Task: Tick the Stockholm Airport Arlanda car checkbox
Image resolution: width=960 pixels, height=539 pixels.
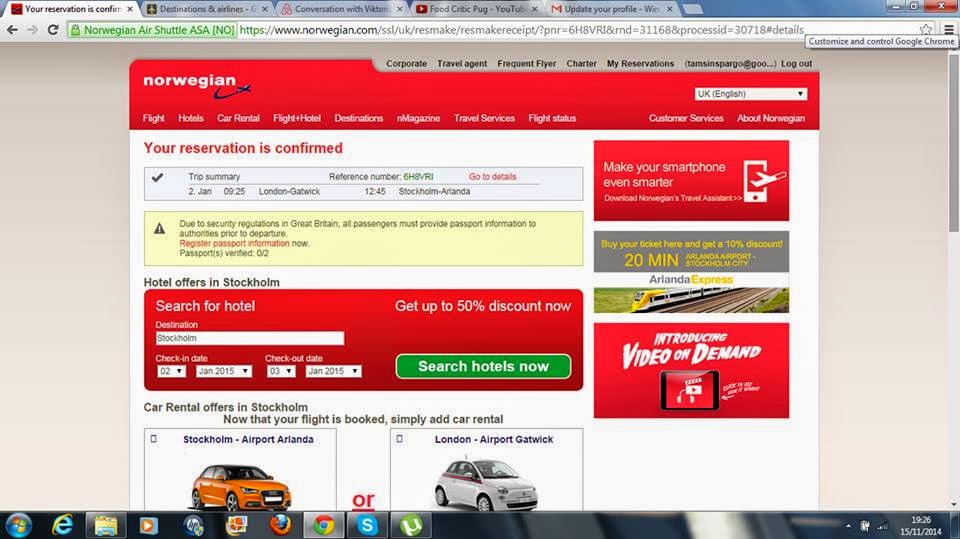Action: 154,439
